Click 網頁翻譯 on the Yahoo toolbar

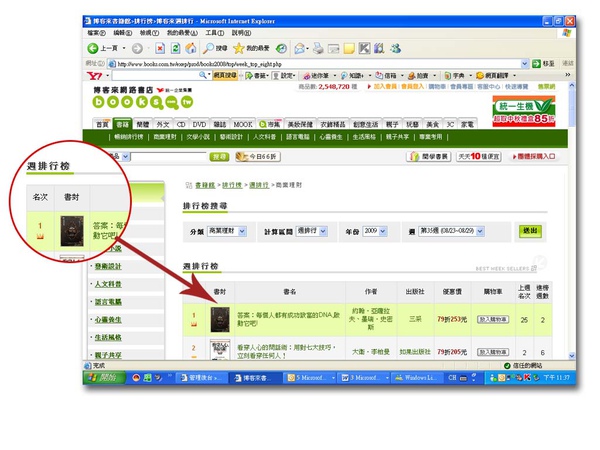pyautogui.click(x=493, y=76)
